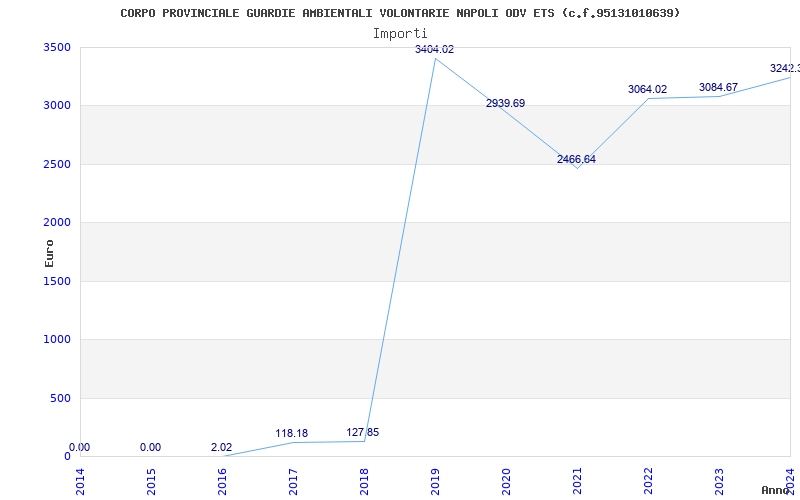Click the 2015 x-axis label
Screen dimensions: 800x500
(x=151, y=481)
